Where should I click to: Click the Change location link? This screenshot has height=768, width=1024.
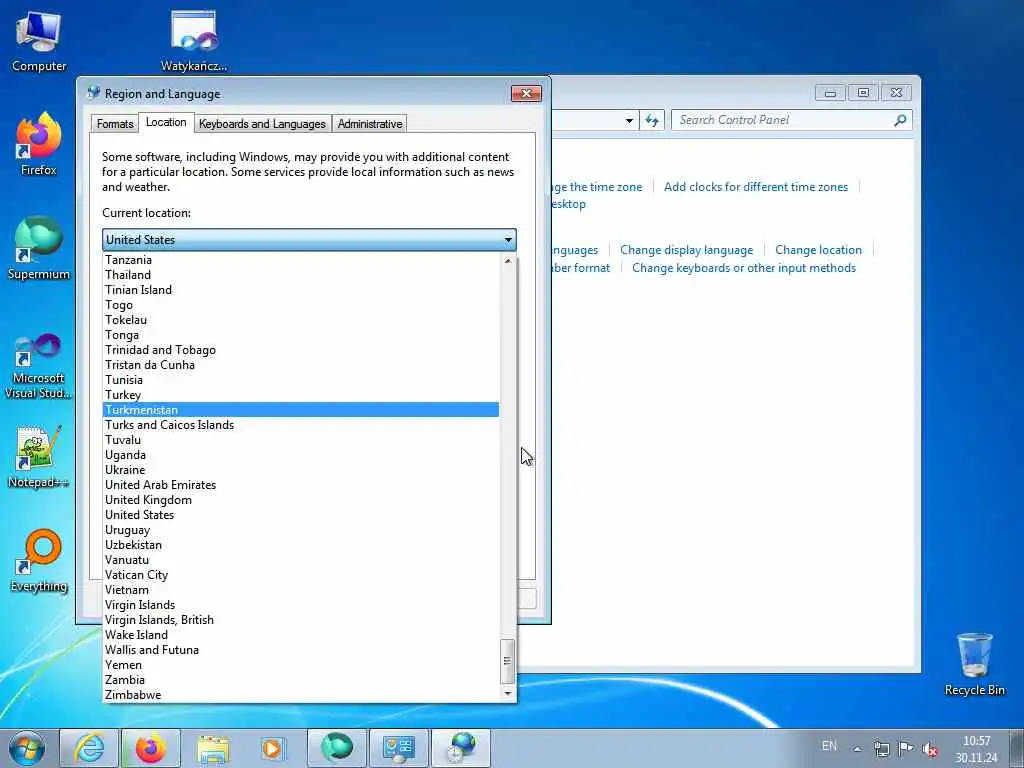coord(818,249)
